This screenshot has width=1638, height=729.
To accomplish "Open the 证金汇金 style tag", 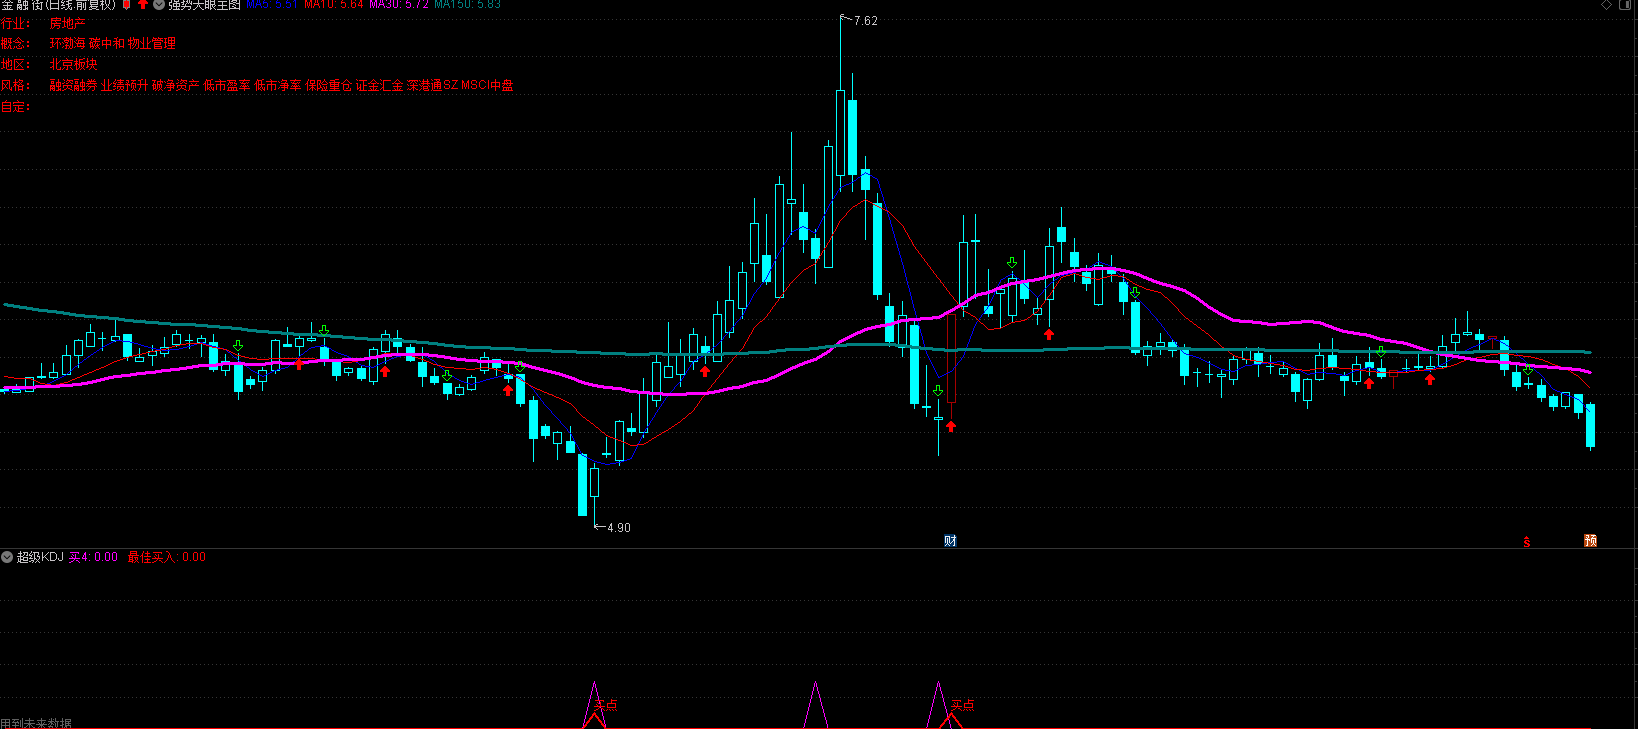I will (380, 86).
